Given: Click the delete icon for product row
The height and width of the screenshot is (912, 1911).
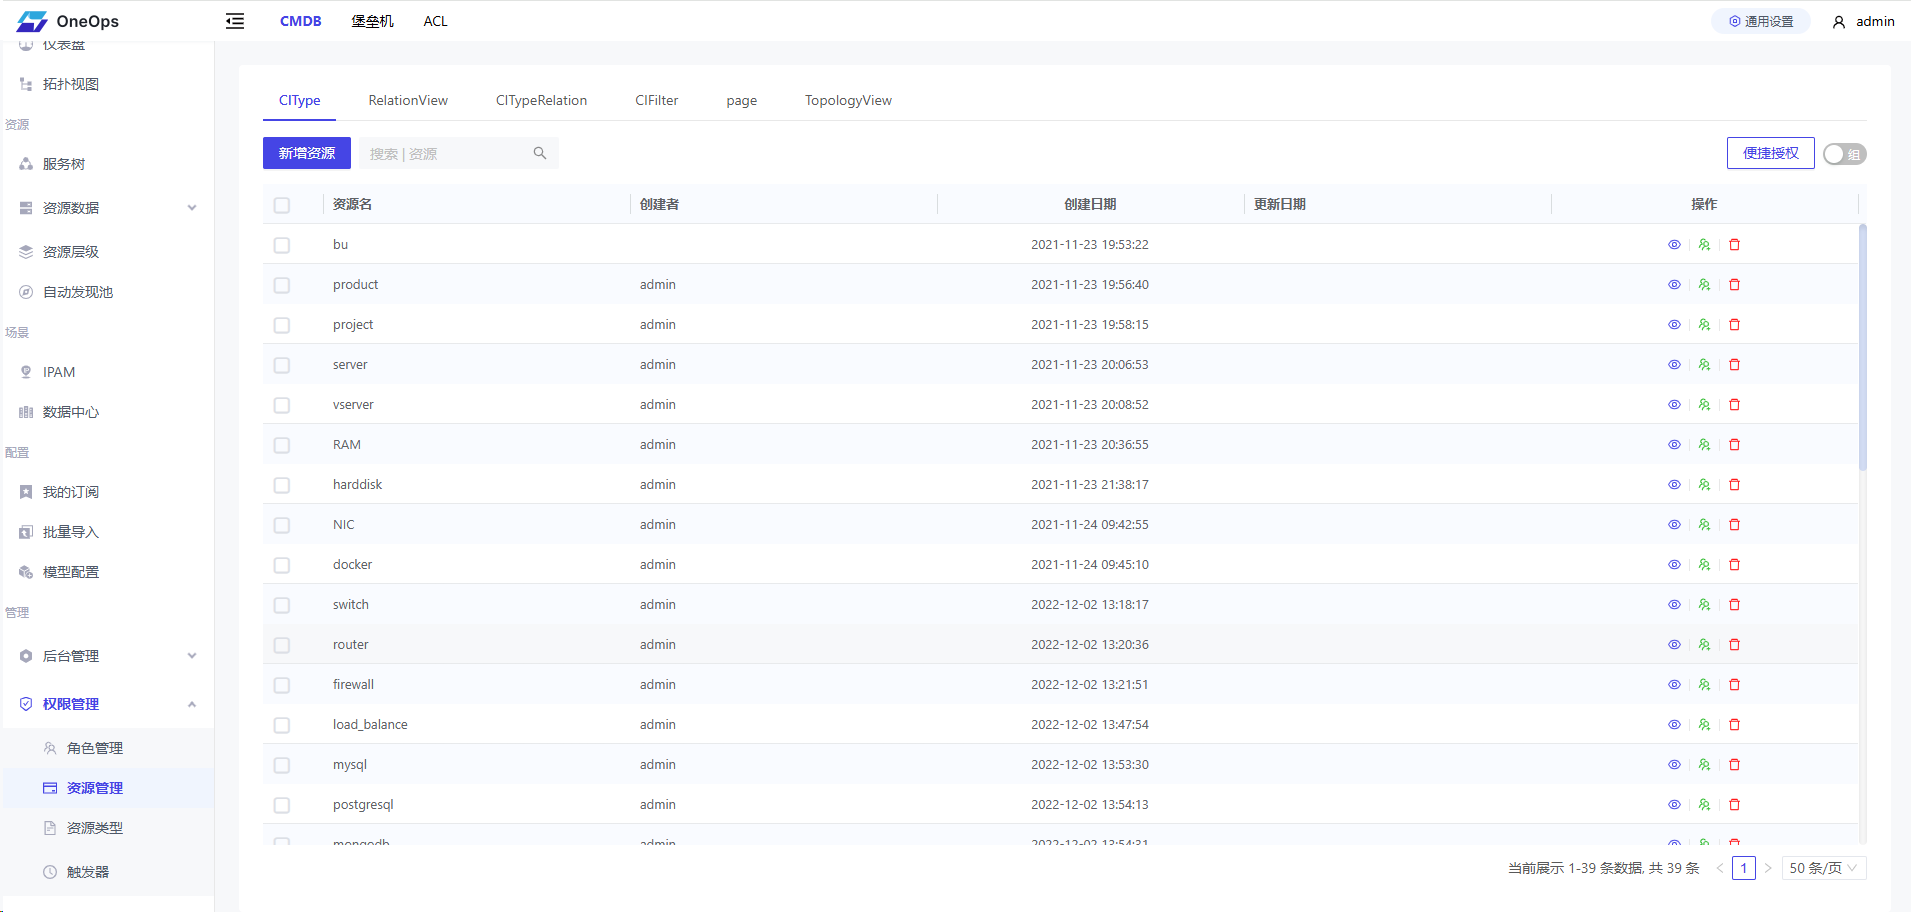Looking at the screenshot, I should tap(1735, 285).
